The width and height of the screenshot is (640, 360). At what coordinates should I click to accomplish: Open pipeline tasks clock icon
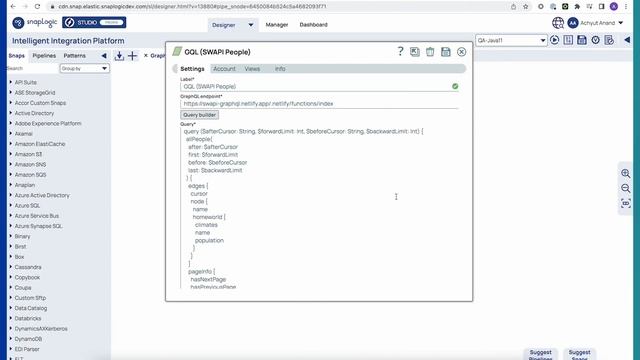point(596,40)
